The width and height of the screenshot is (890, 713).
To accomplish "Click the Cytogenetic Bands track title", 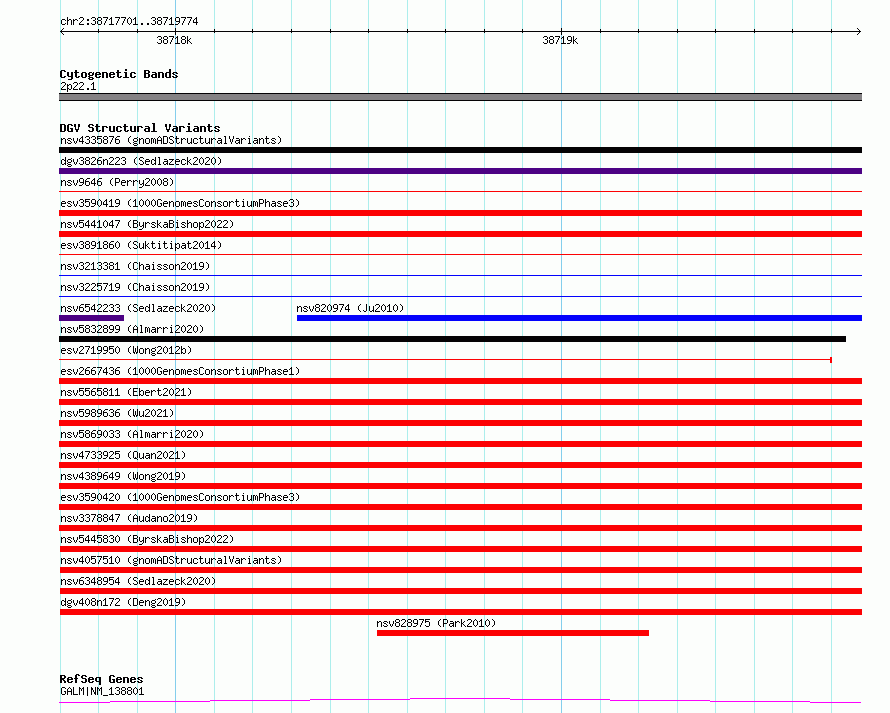I will click(x=119, y=74).
